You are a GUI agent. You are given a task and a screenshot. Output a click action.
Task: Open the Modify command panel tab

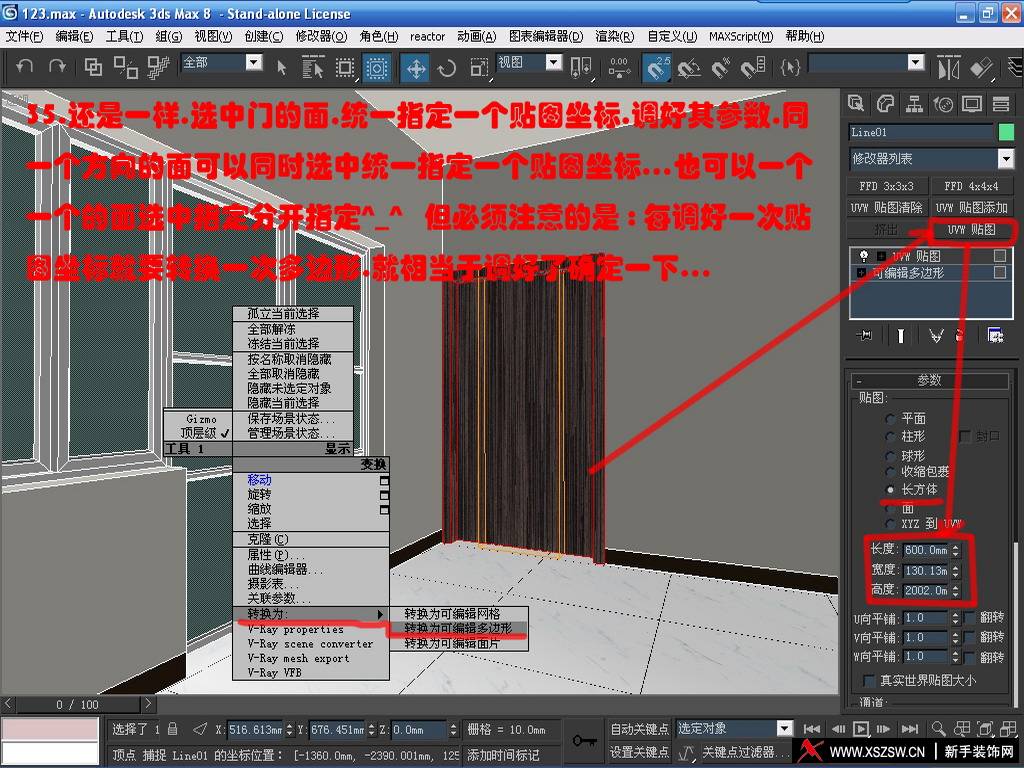pyautogui.click(x=885, y=103)
